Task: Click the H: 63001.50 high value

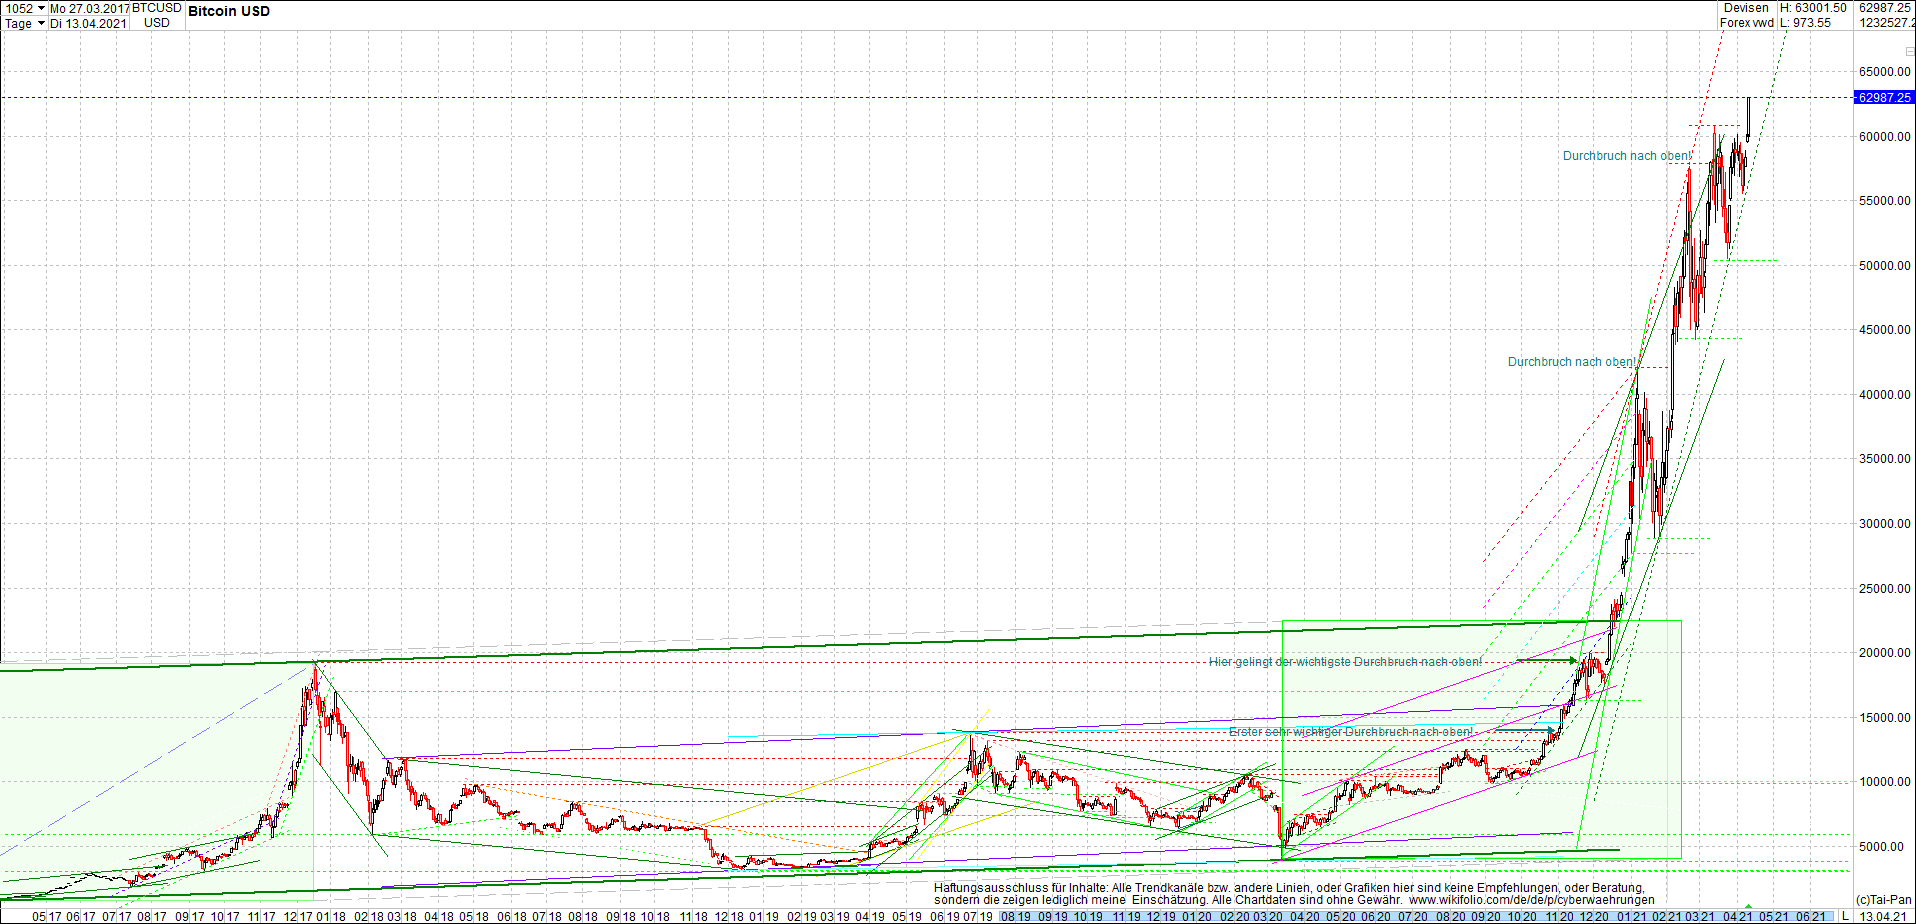Action: [1813, 8]
